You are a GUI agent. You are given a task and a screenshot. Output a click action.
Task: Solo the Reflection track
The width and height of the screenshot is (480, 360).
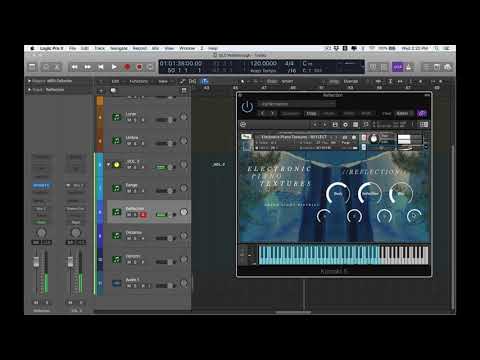(x=136, y=215)
